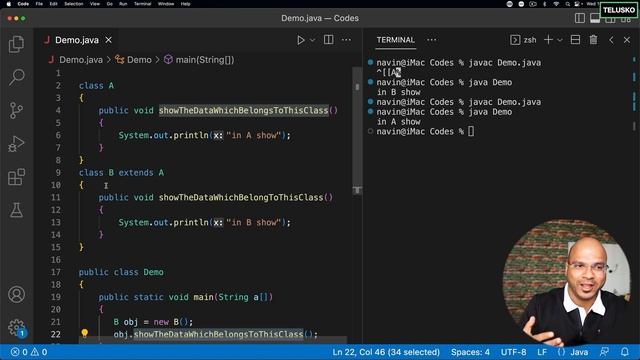Open the Go menu
This screenshot has width=640, height=360.
click(x=109, y=4)
